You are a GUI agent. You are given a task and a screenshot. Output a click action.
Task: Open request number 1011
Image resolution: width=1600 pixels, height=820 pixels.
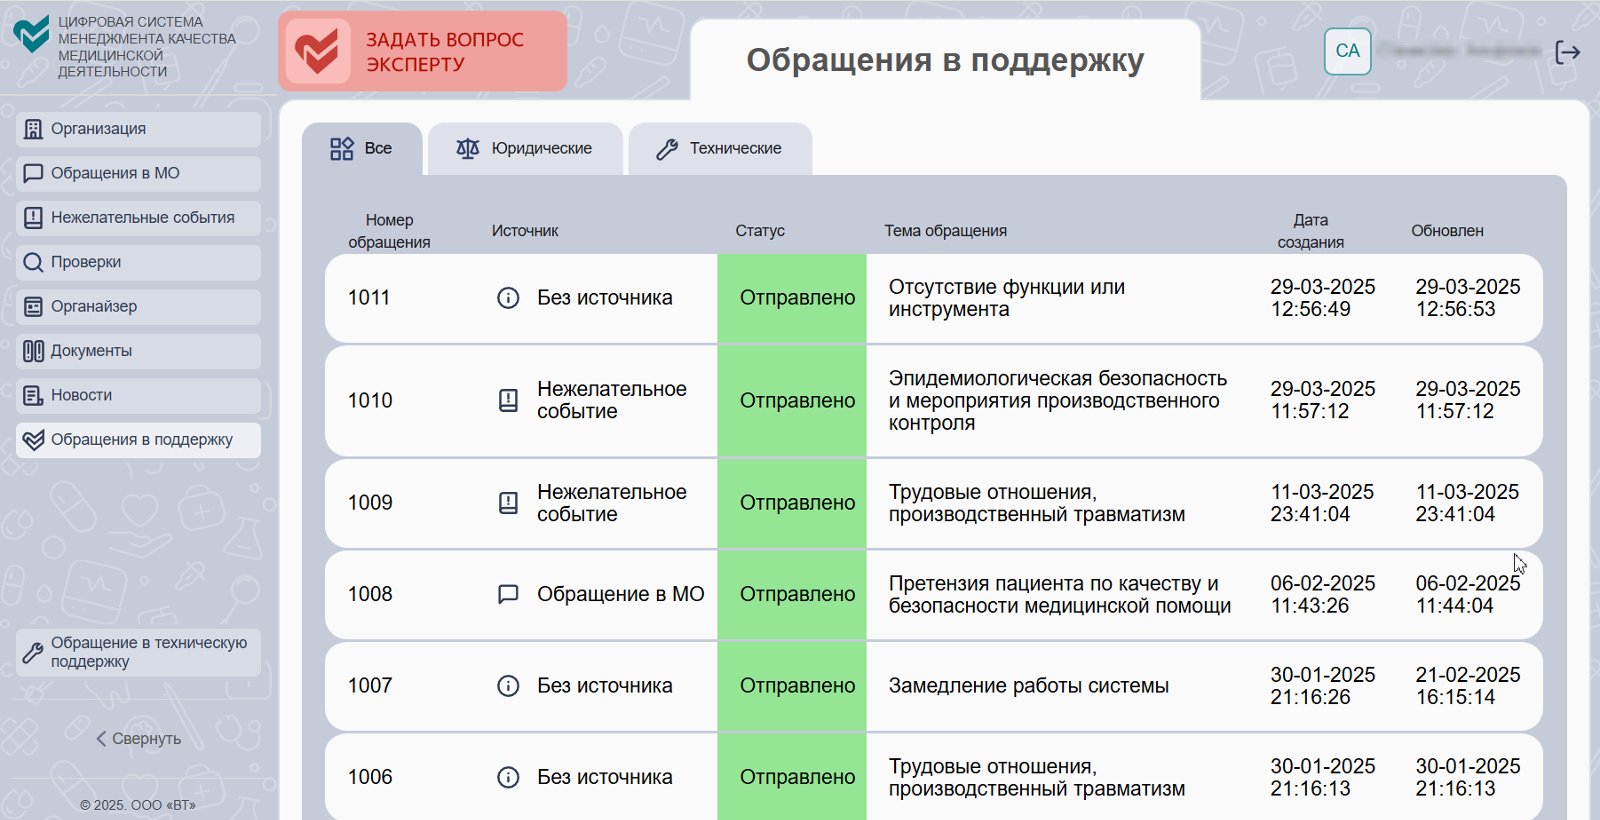[369, 298]
